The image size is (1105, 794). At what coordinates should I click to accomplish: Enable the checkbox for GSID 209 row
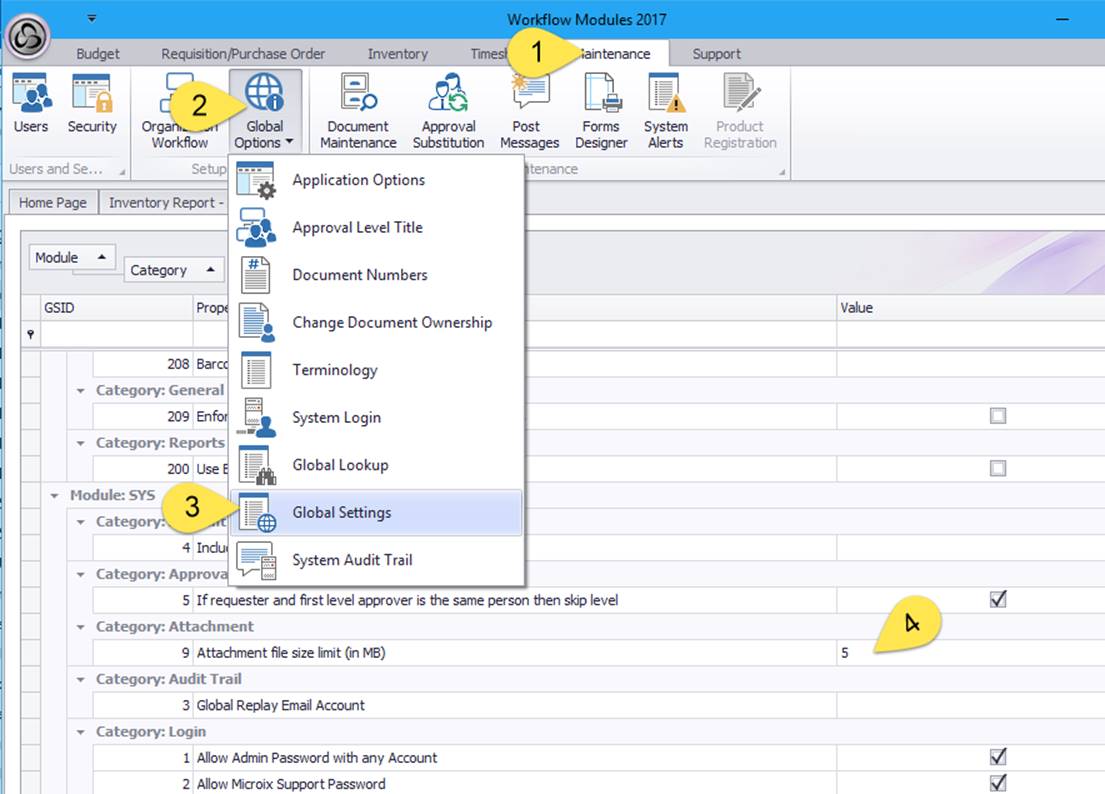pos(997,416)
